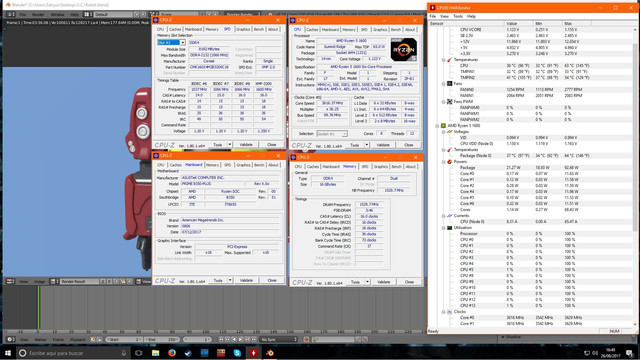Click the Value column header in HWMonitor

pyautogui.click(x=518, y=24)
